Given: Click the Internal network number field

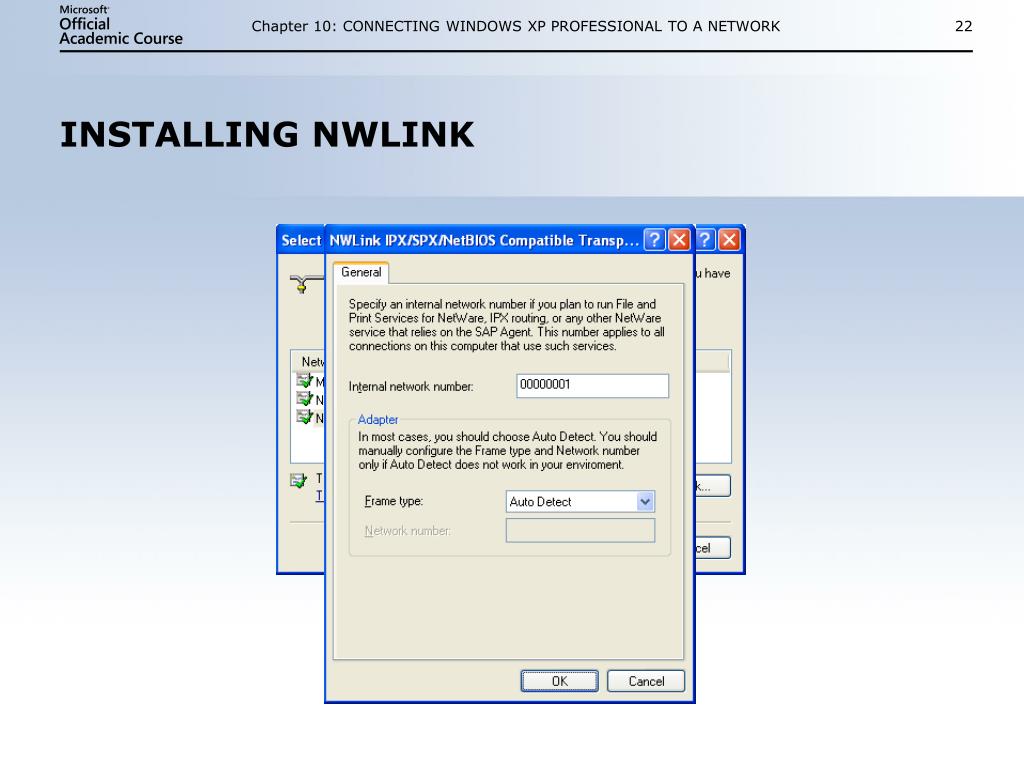Looking at the screenshot, I should [x=592, y=385].
